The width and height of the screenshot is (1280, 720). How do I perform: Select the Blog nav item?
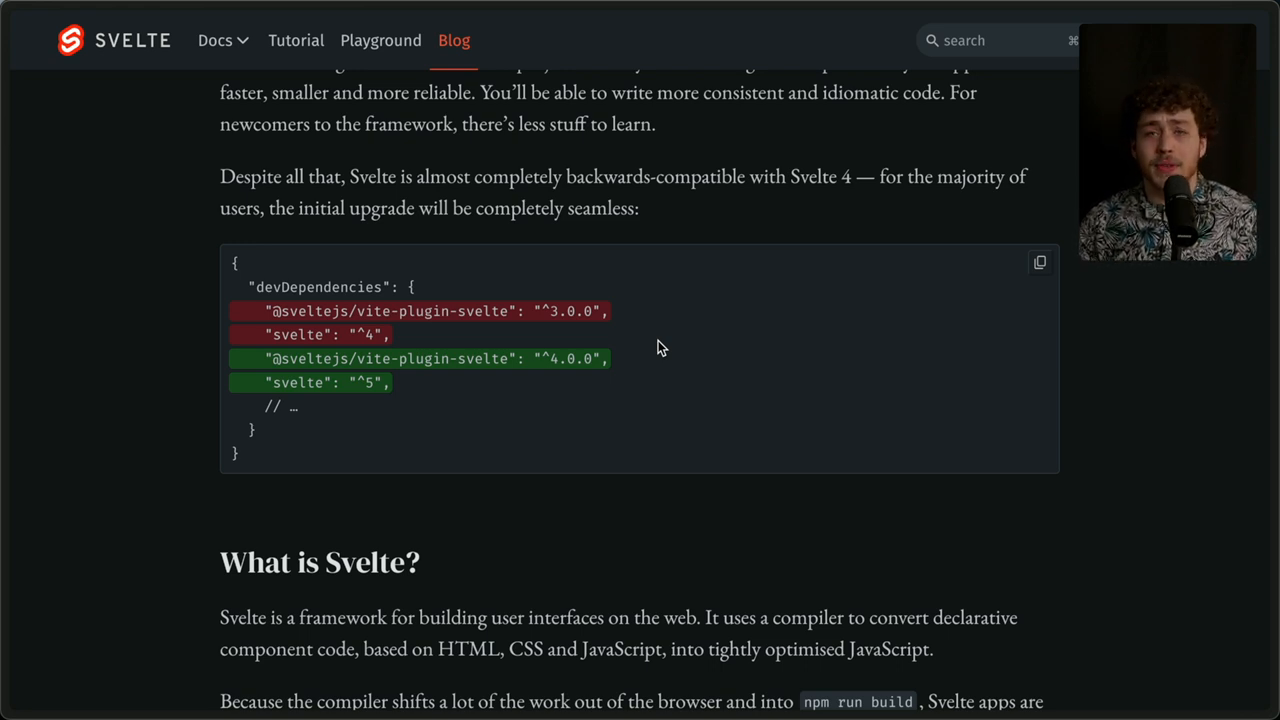[x=454, y=40]
